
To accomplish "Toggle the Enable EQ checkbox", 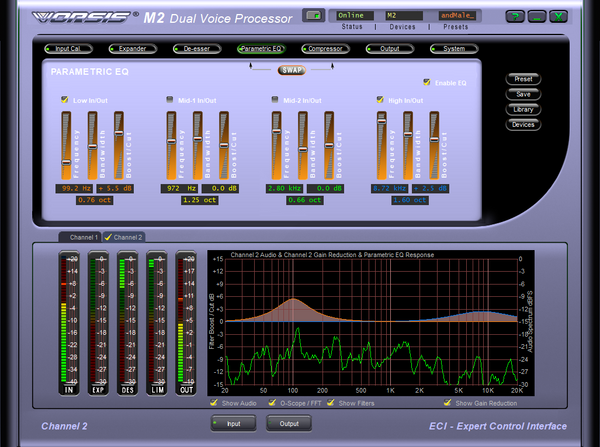I will [x=427, y=82].
